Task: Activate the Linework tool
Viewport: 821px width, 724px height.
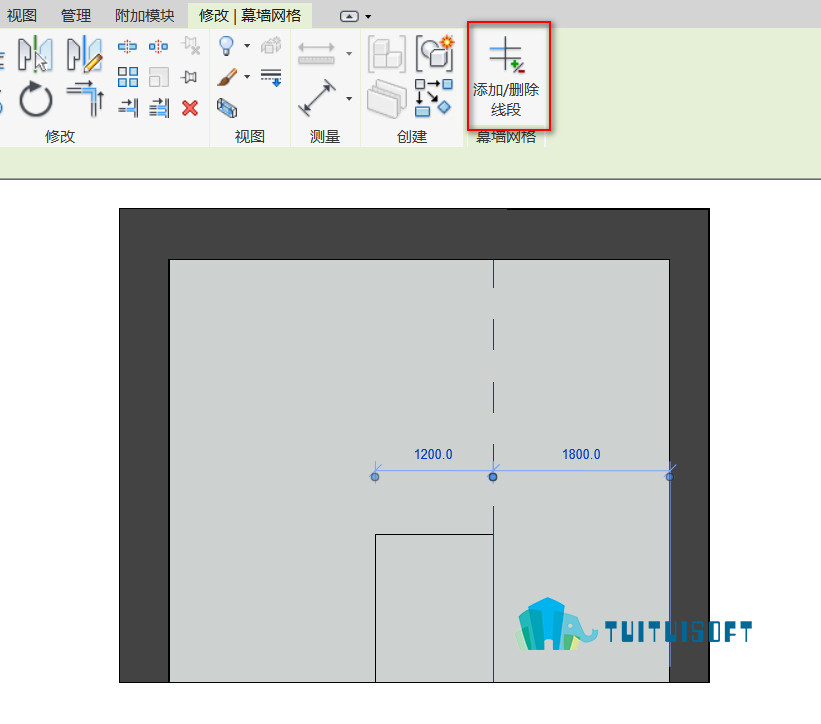Action: tap(271, 77)
